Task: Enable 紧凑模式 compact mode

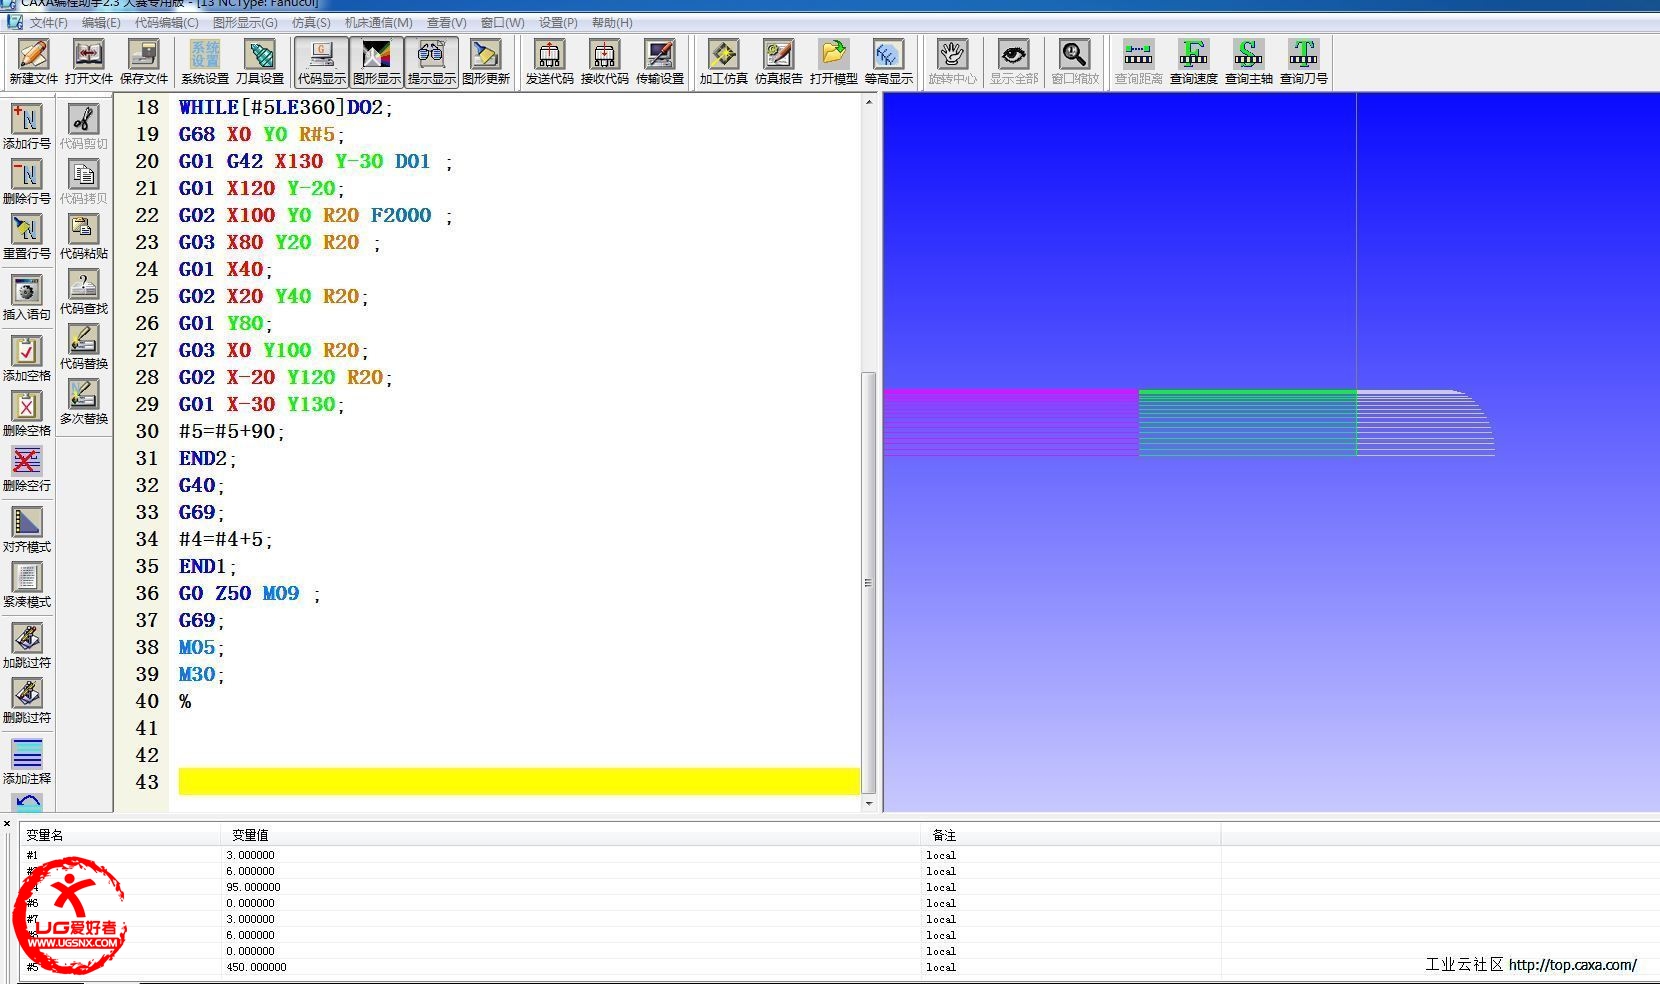Action: pos(27,585)
